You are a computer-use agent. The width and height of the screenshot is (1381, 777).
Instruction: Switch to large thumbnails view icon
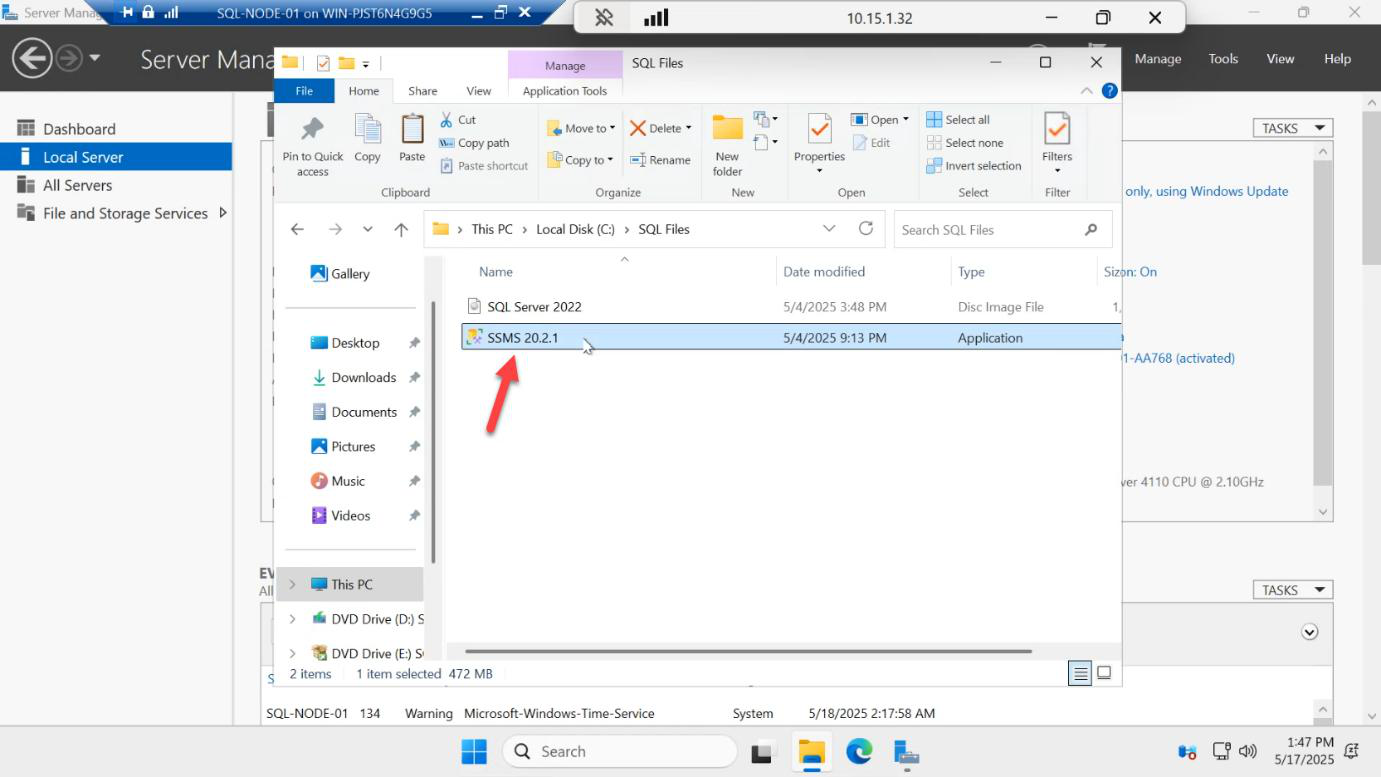click(1104, 673)
